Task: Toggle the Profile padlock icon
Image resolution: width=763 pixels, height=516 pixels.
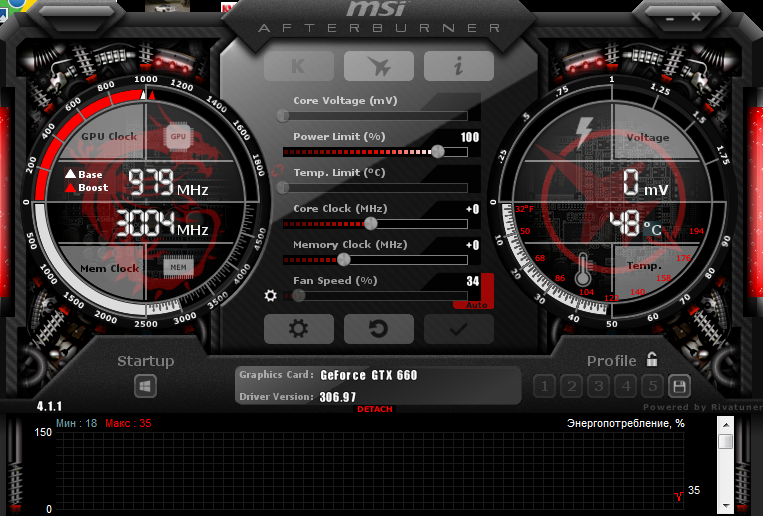Action: point(652,359)
